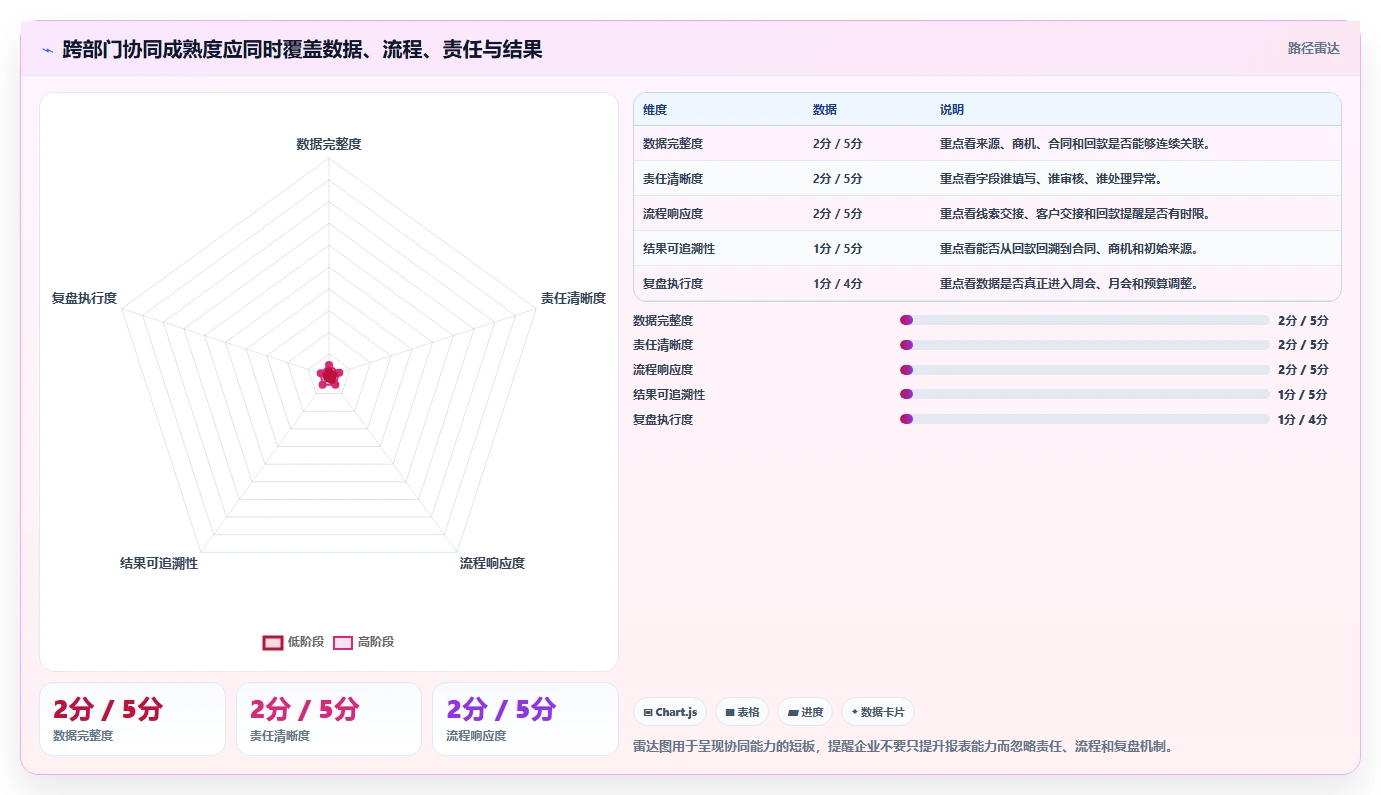Click the 低阶段 legend text
This screenshot has width=1381, height=795.
[306, 642]
